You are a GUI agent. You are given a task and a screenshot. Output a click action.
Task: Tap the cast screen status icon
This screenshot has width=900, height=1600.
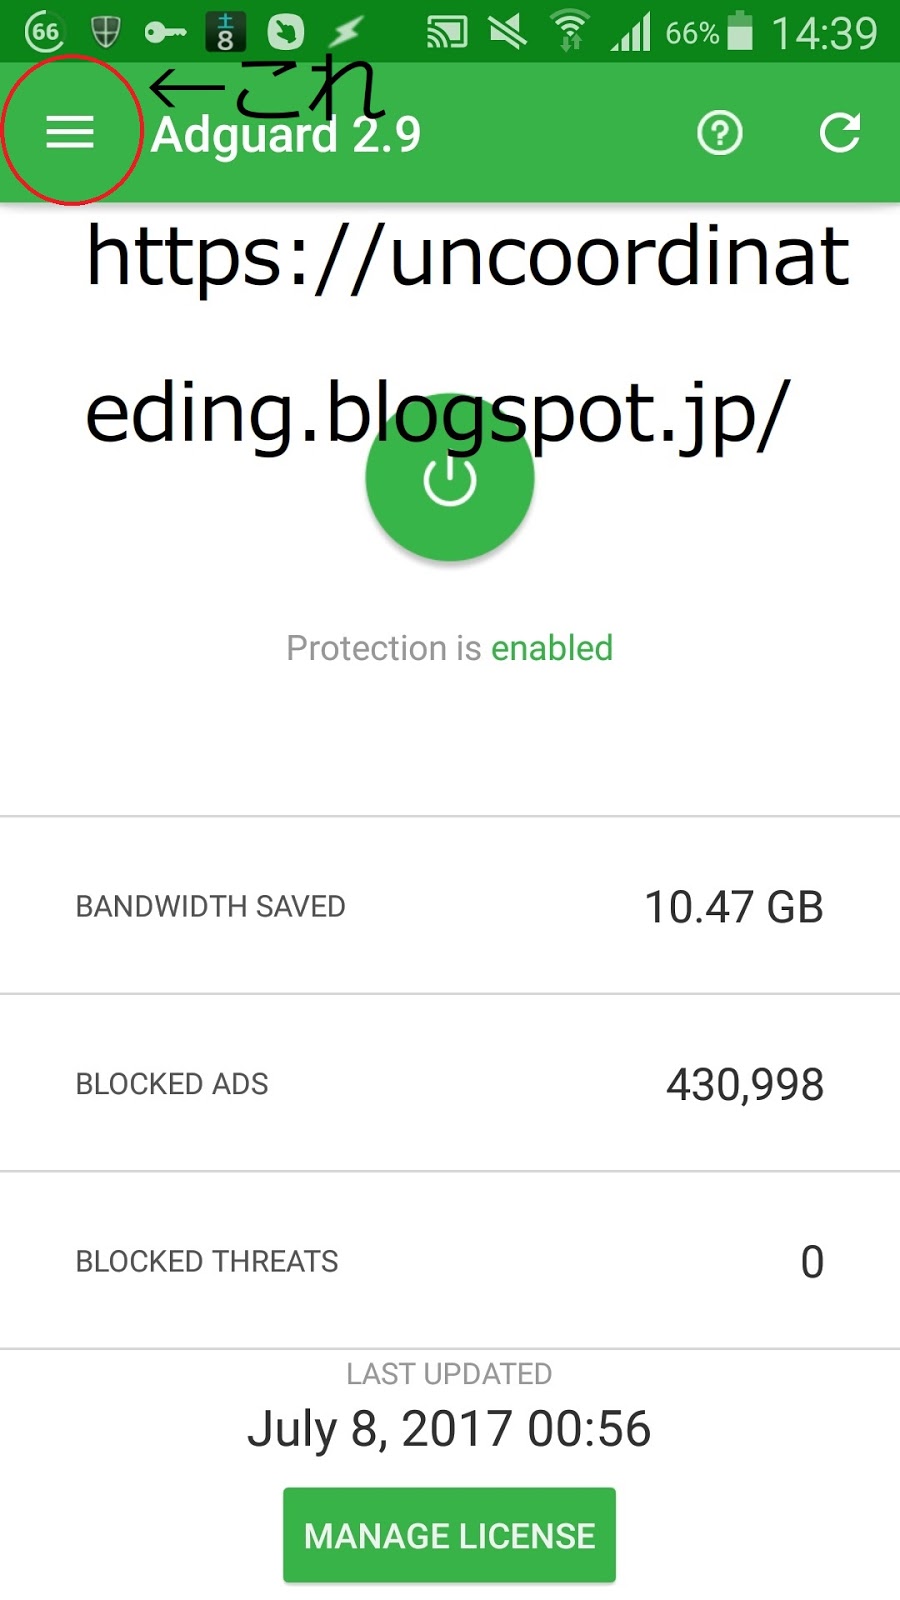[x=447, y=33]
